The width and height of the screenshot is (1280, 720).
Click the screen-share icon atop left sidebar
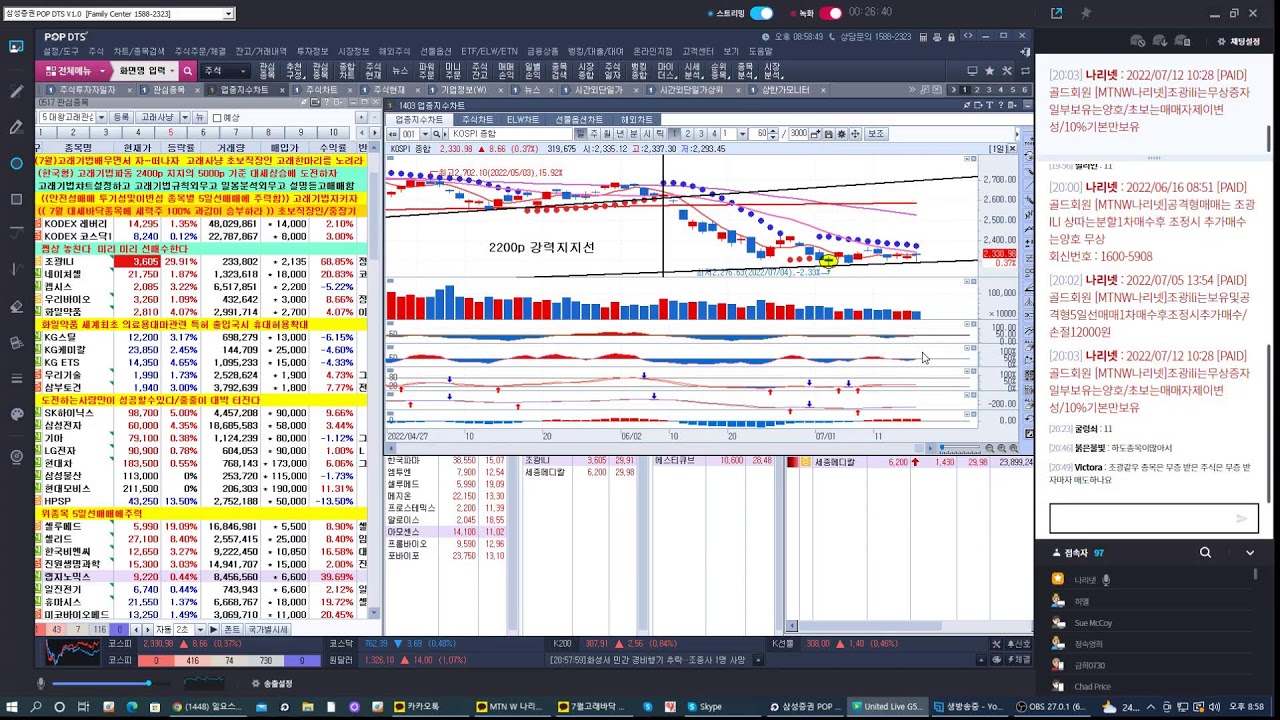click(16, 46)
